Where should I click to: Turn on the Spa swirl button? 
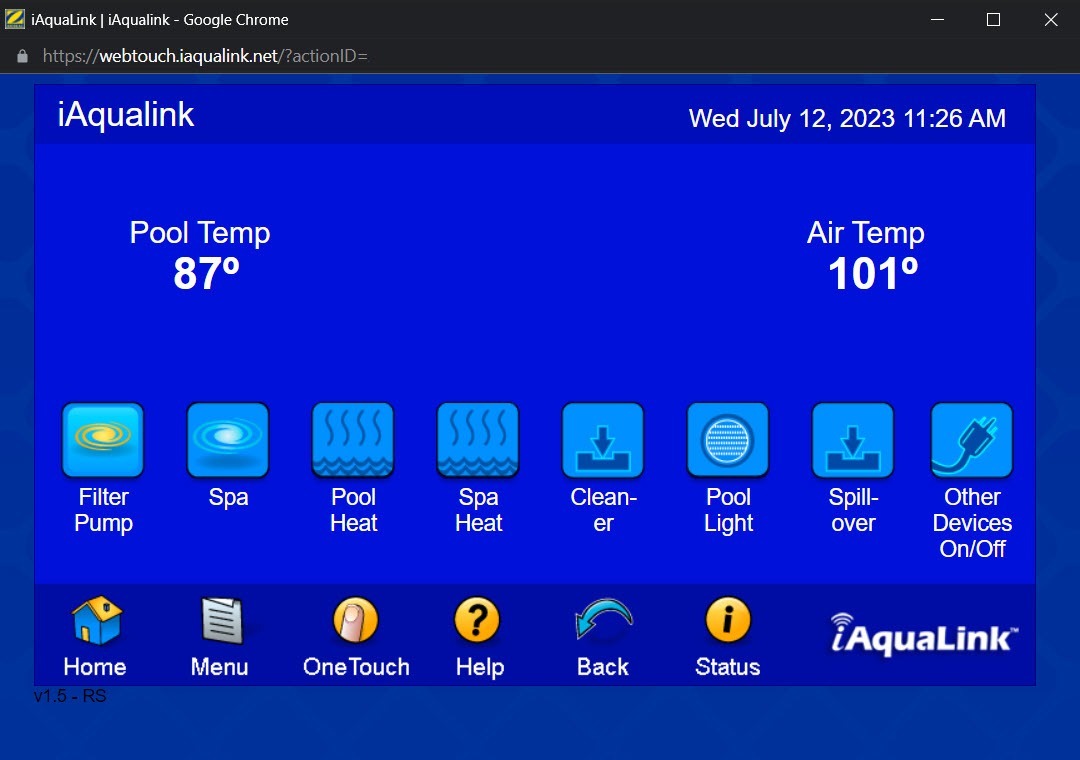228,440
